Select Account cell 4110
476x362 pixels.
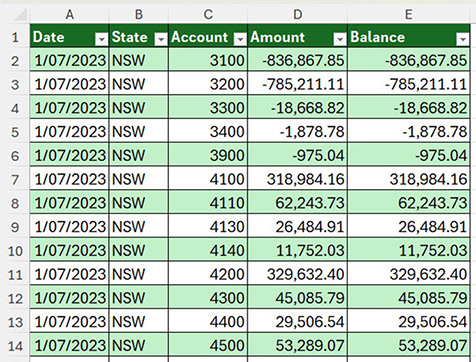208,203
